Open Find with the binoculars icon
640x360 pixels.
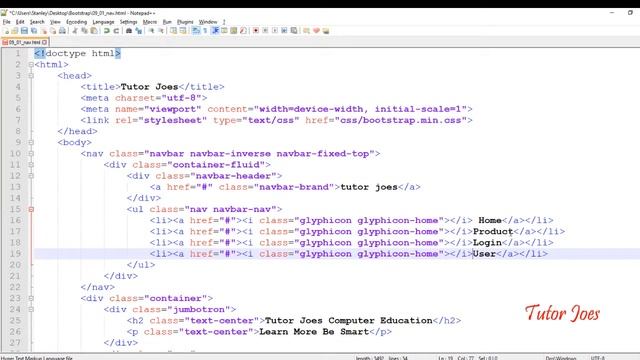(129, 31)
